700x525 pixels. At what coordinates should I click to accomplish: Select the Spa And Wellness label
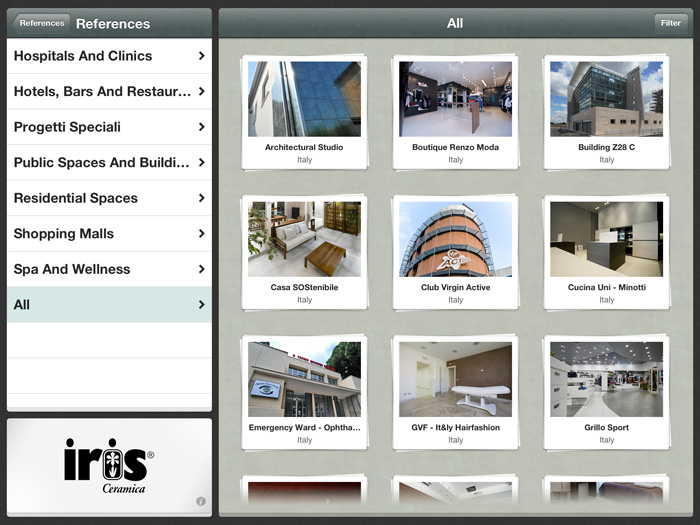72,269
